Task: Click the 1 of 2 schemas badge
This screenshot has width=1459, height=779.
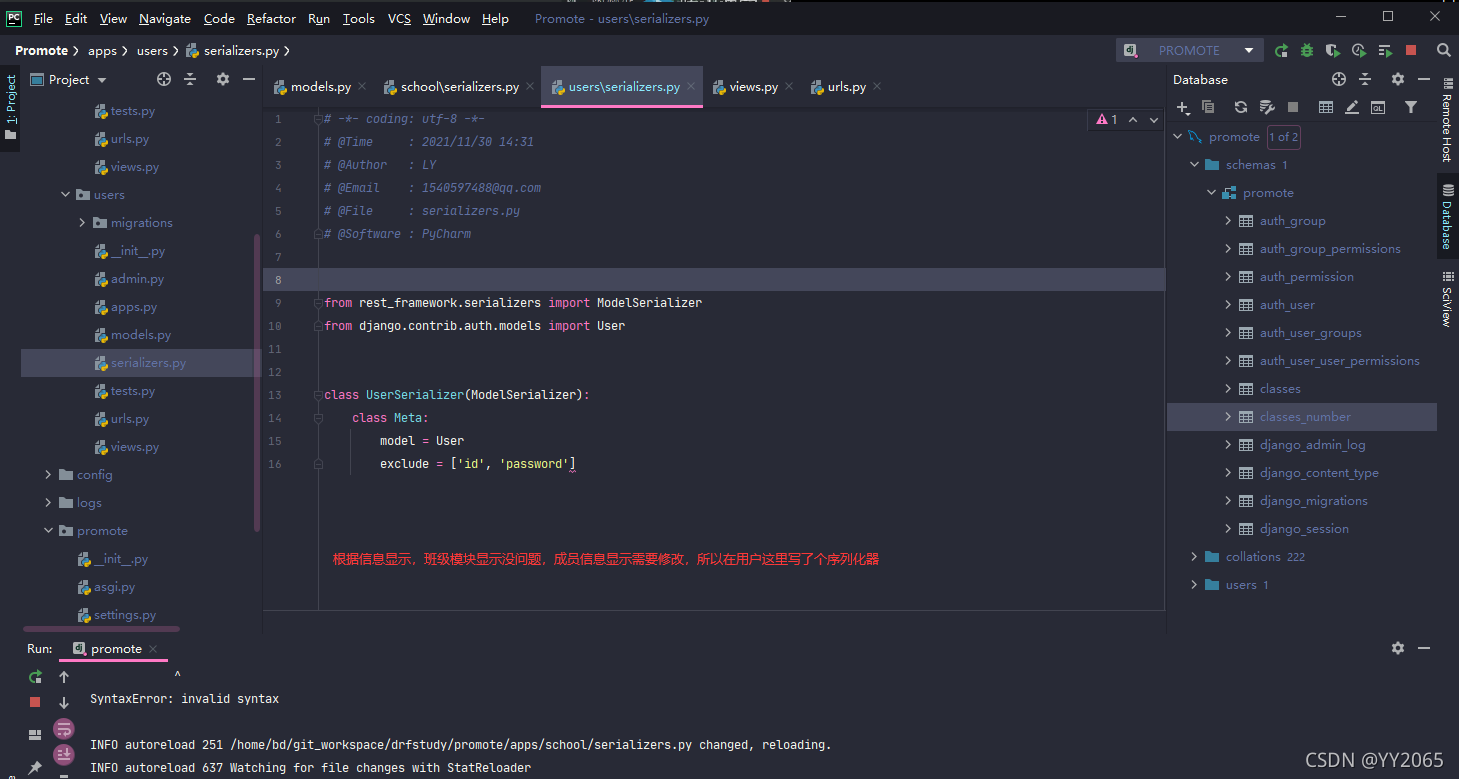Action: (x=1283, y=137)
